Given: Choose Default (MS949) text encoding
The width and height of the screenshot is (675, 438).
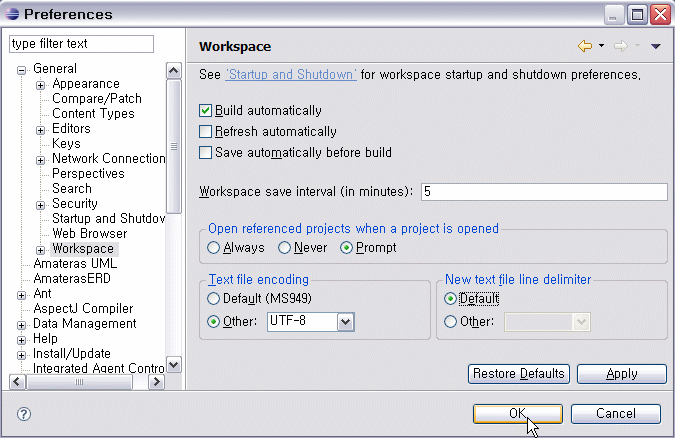Looking at the screenshot, I should tap(214, 298).
